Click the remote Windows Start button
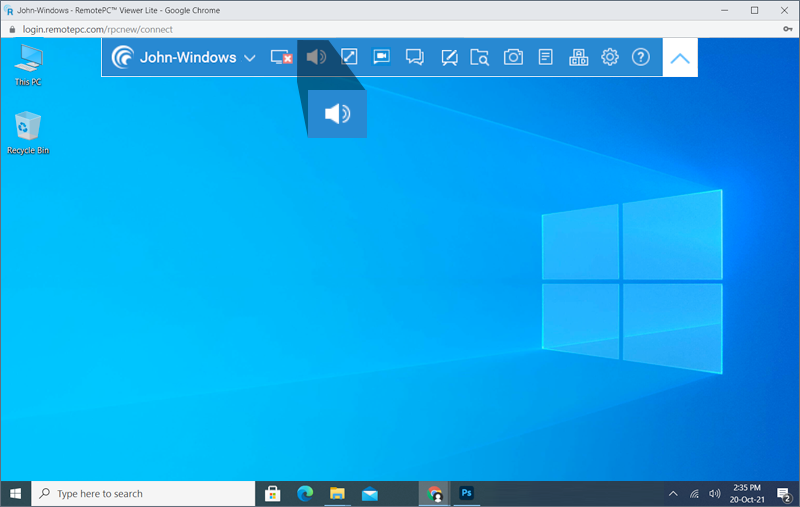The image size is (800, 507). click(x=16, y=494)
